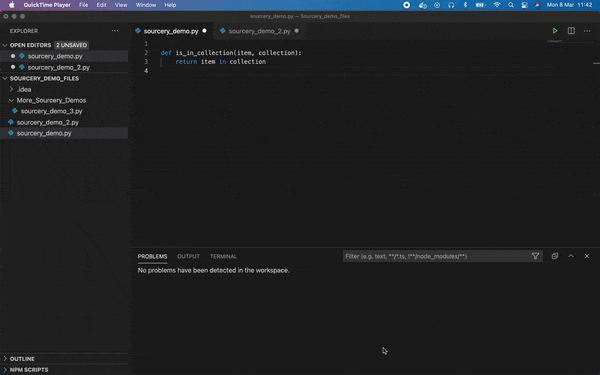Select the TERMINAL panel tab
The width and height of the screenshot is (600, 375).
tap(223, 256)
